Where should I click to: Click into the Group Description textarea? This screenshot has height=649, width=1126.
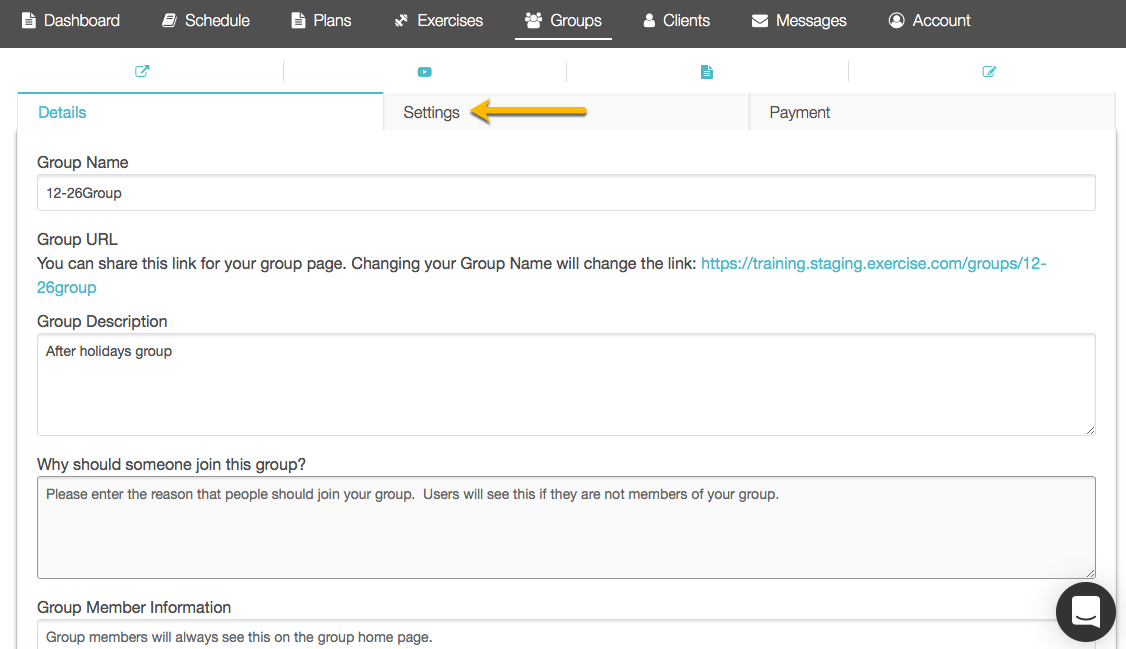(x=566, y=384)
